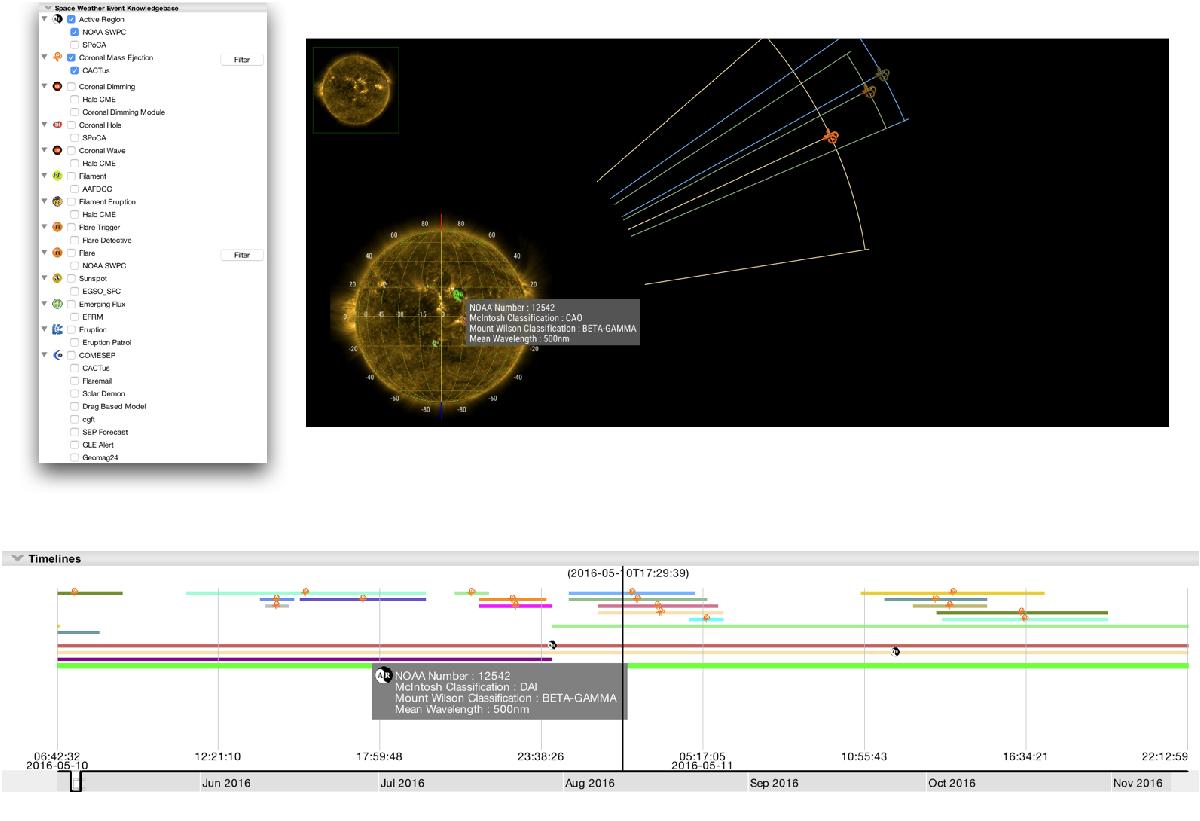Uncheck the NOAA SWPC checkbox under Active Region
Image resolution: width=1200 pixels, height=821 pixels.
75,33
